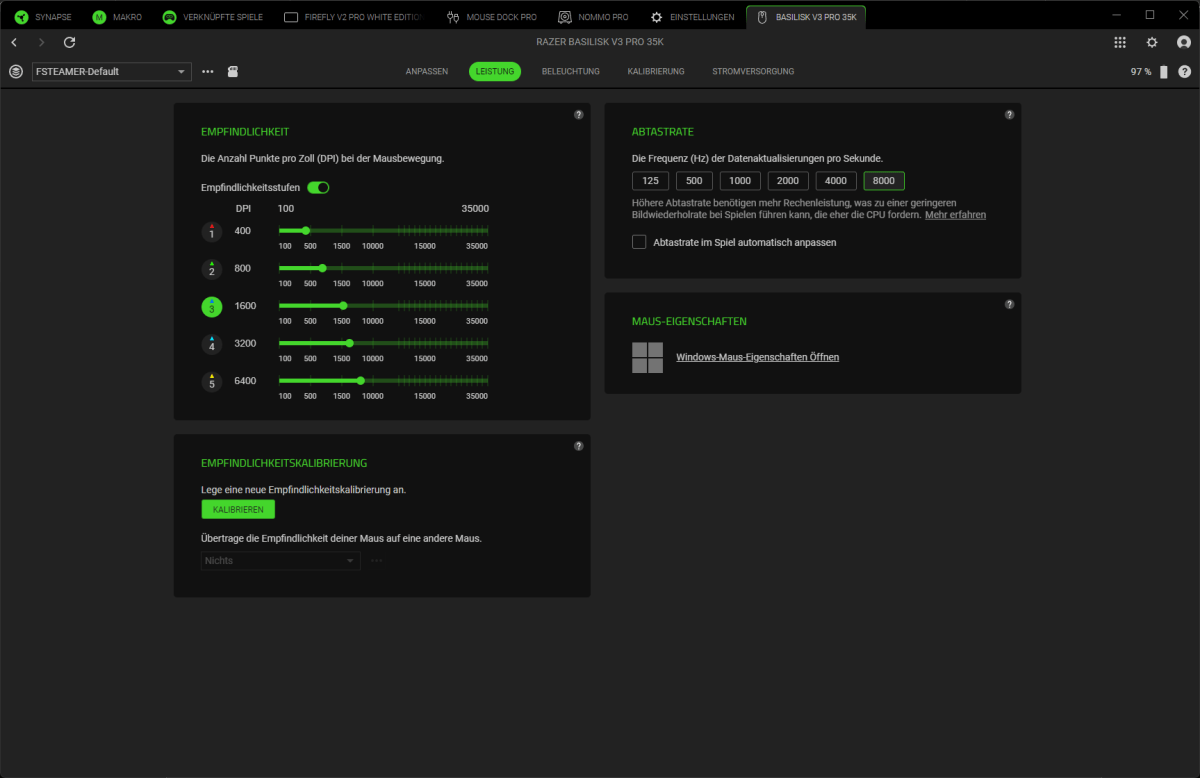Click the stage 4 DPI slider handle
Screen dimensions: 1200x778
point(349,343)
